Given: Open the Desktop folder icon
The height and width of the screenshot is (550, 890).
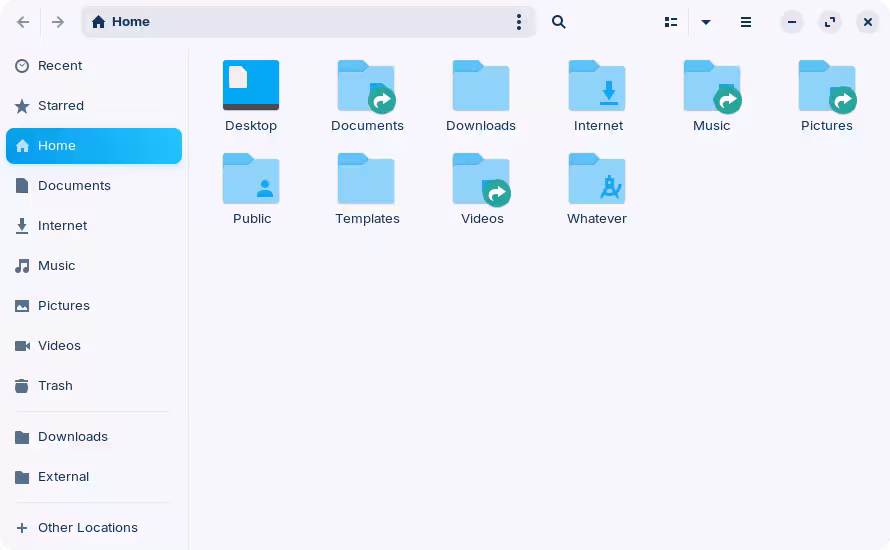Looking at the screenshot, I should (251, 86).
